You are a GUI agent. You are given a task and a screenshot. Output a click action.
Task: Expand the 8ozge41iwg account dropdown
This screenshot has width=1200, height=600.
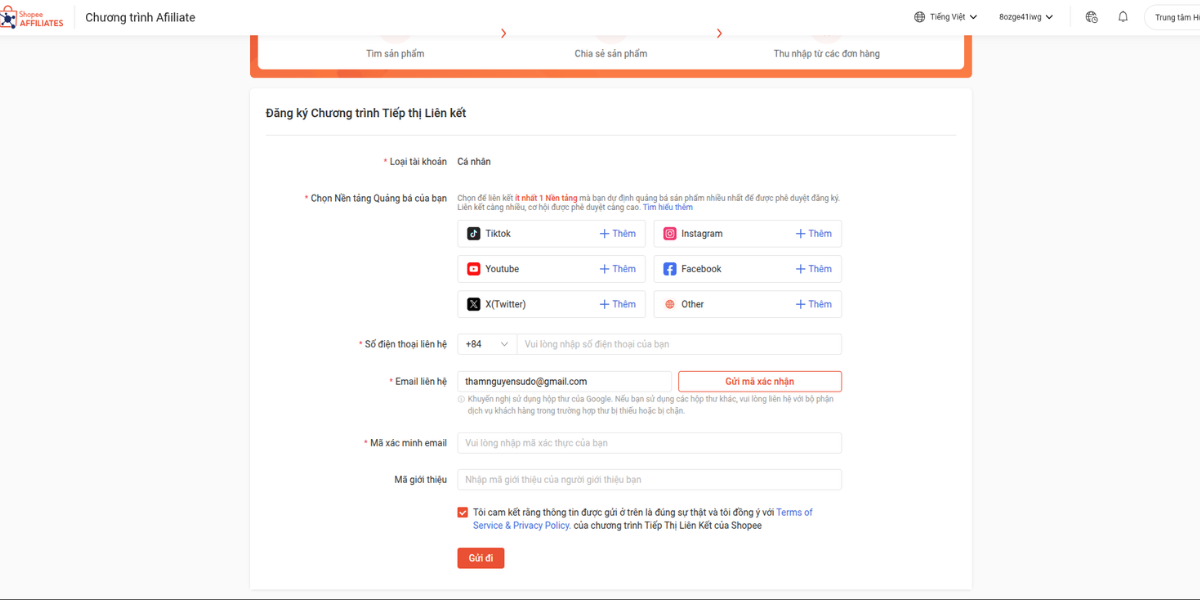point(1026,17)
